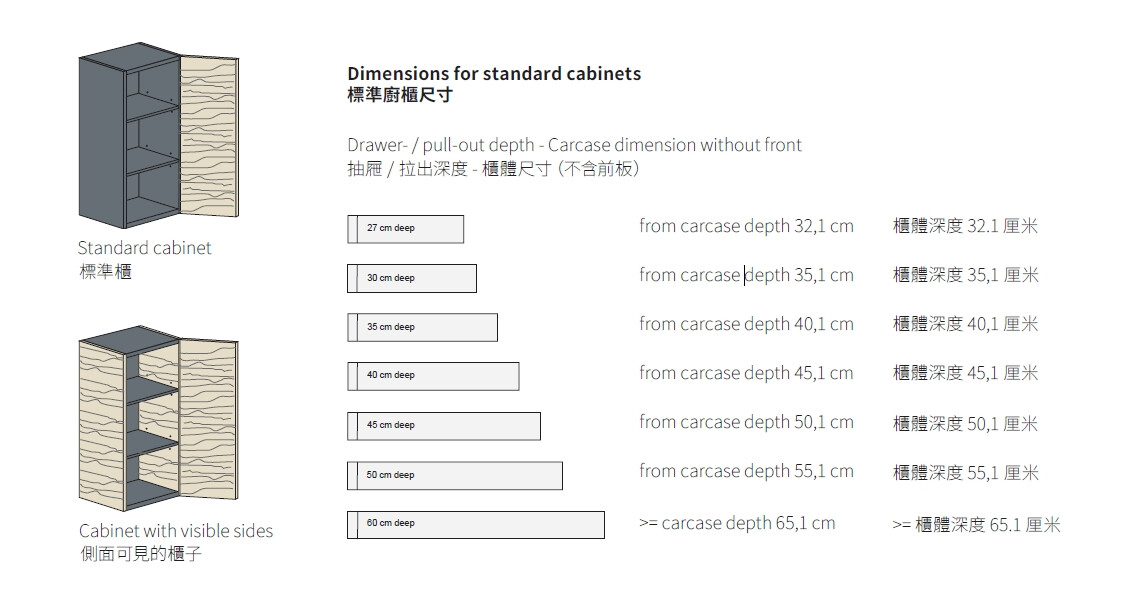Image resolution: width=1148 pixels, height=608 pixels.
Task: Click 'from carcase depth 45,1 cm' text
Action: click(746, 373)
